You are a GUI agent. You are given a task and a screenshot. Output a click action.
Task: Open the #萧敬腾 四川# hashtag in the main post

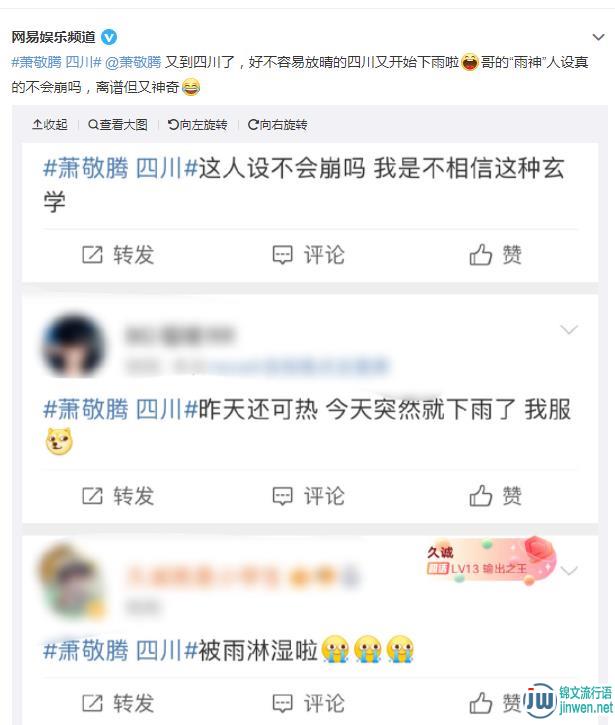click(56, 61)
